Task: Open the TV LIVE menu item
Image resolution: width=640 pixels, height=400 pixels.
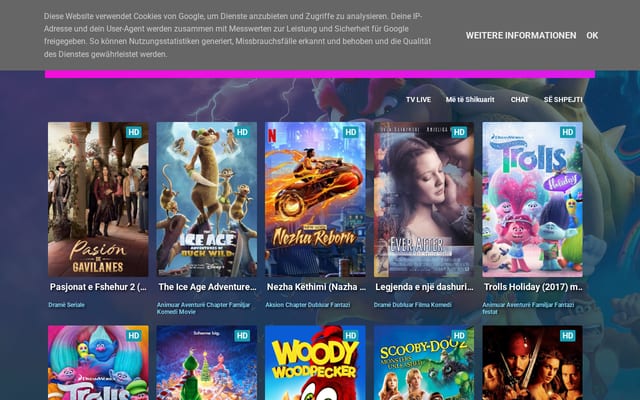Action: click(418, 100)
